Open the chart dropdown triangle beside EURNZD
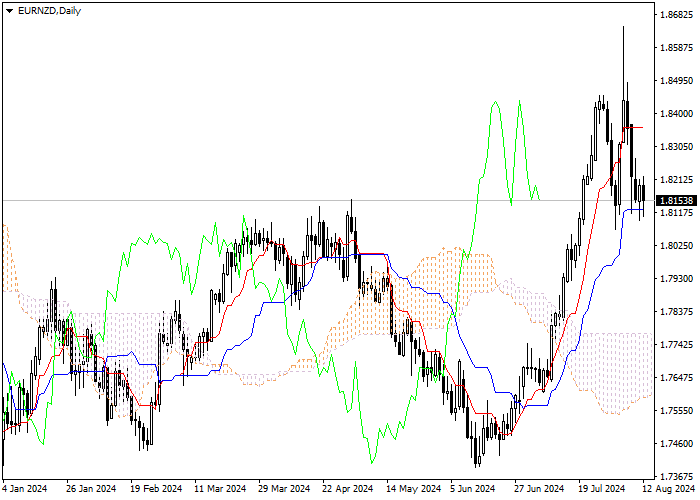 coord(9,11)
